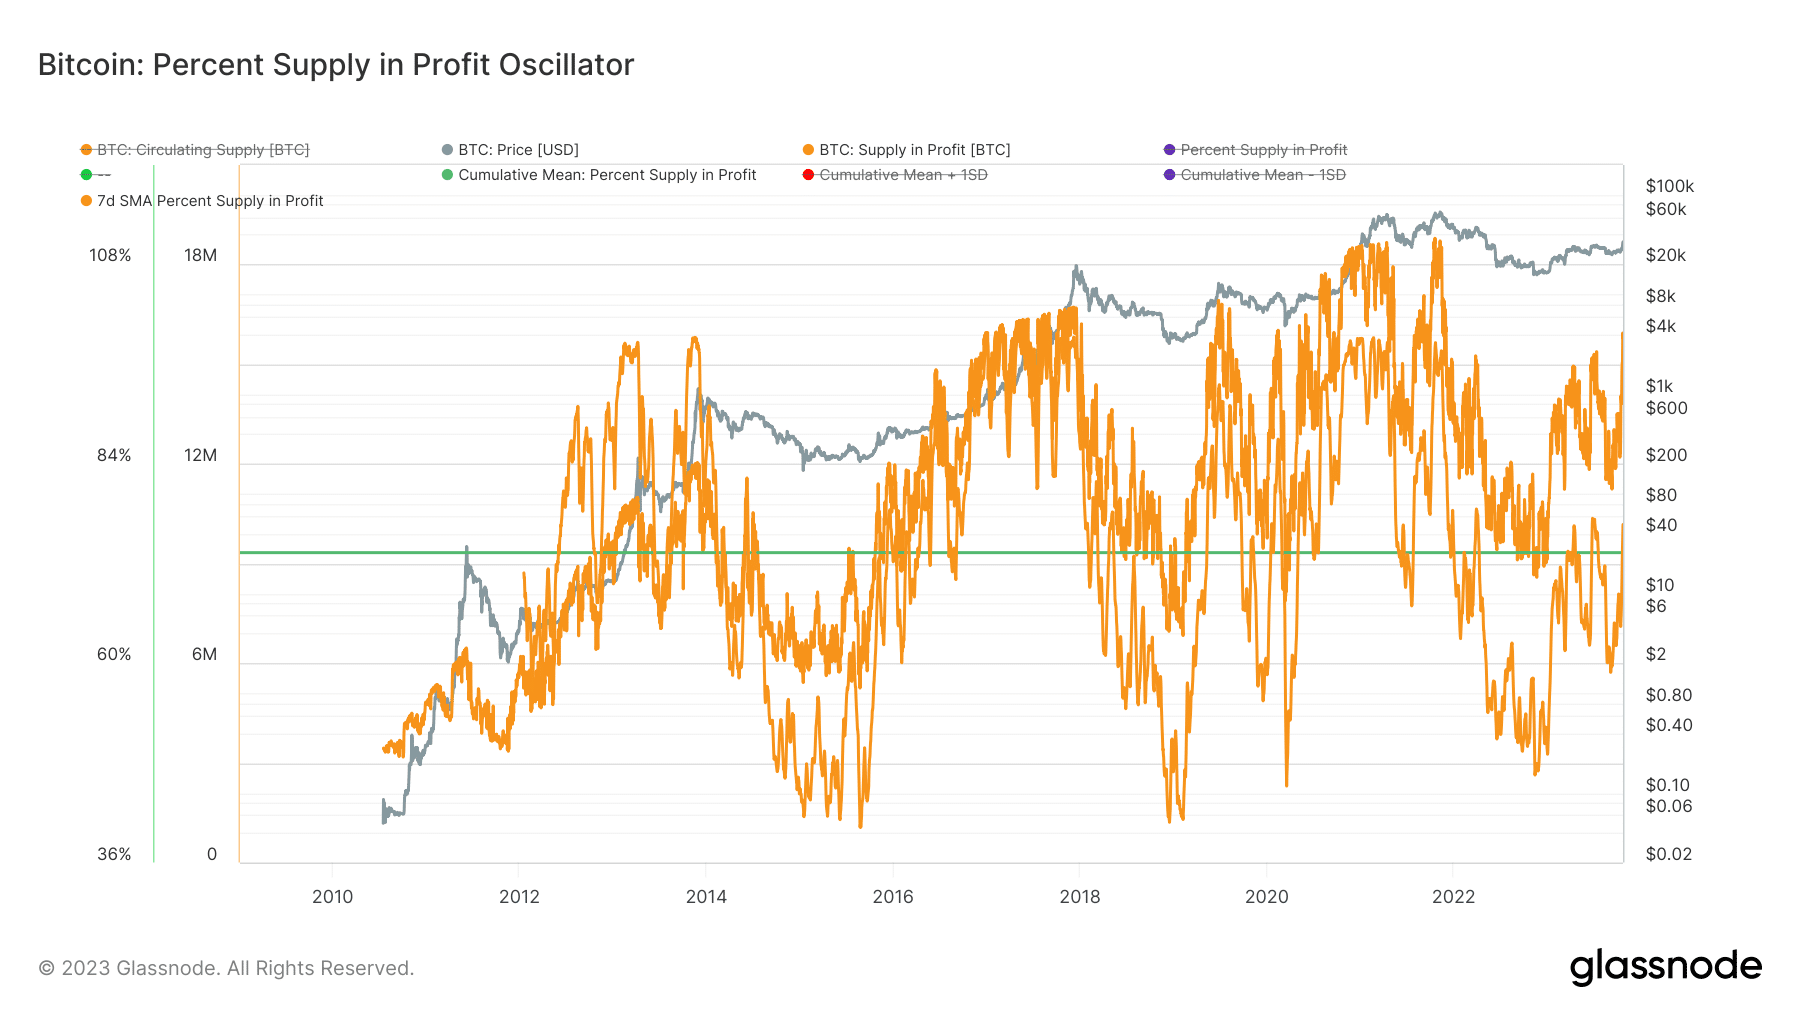Toggle struck-through Percent Supply in Profit legend

[1255, 150]
